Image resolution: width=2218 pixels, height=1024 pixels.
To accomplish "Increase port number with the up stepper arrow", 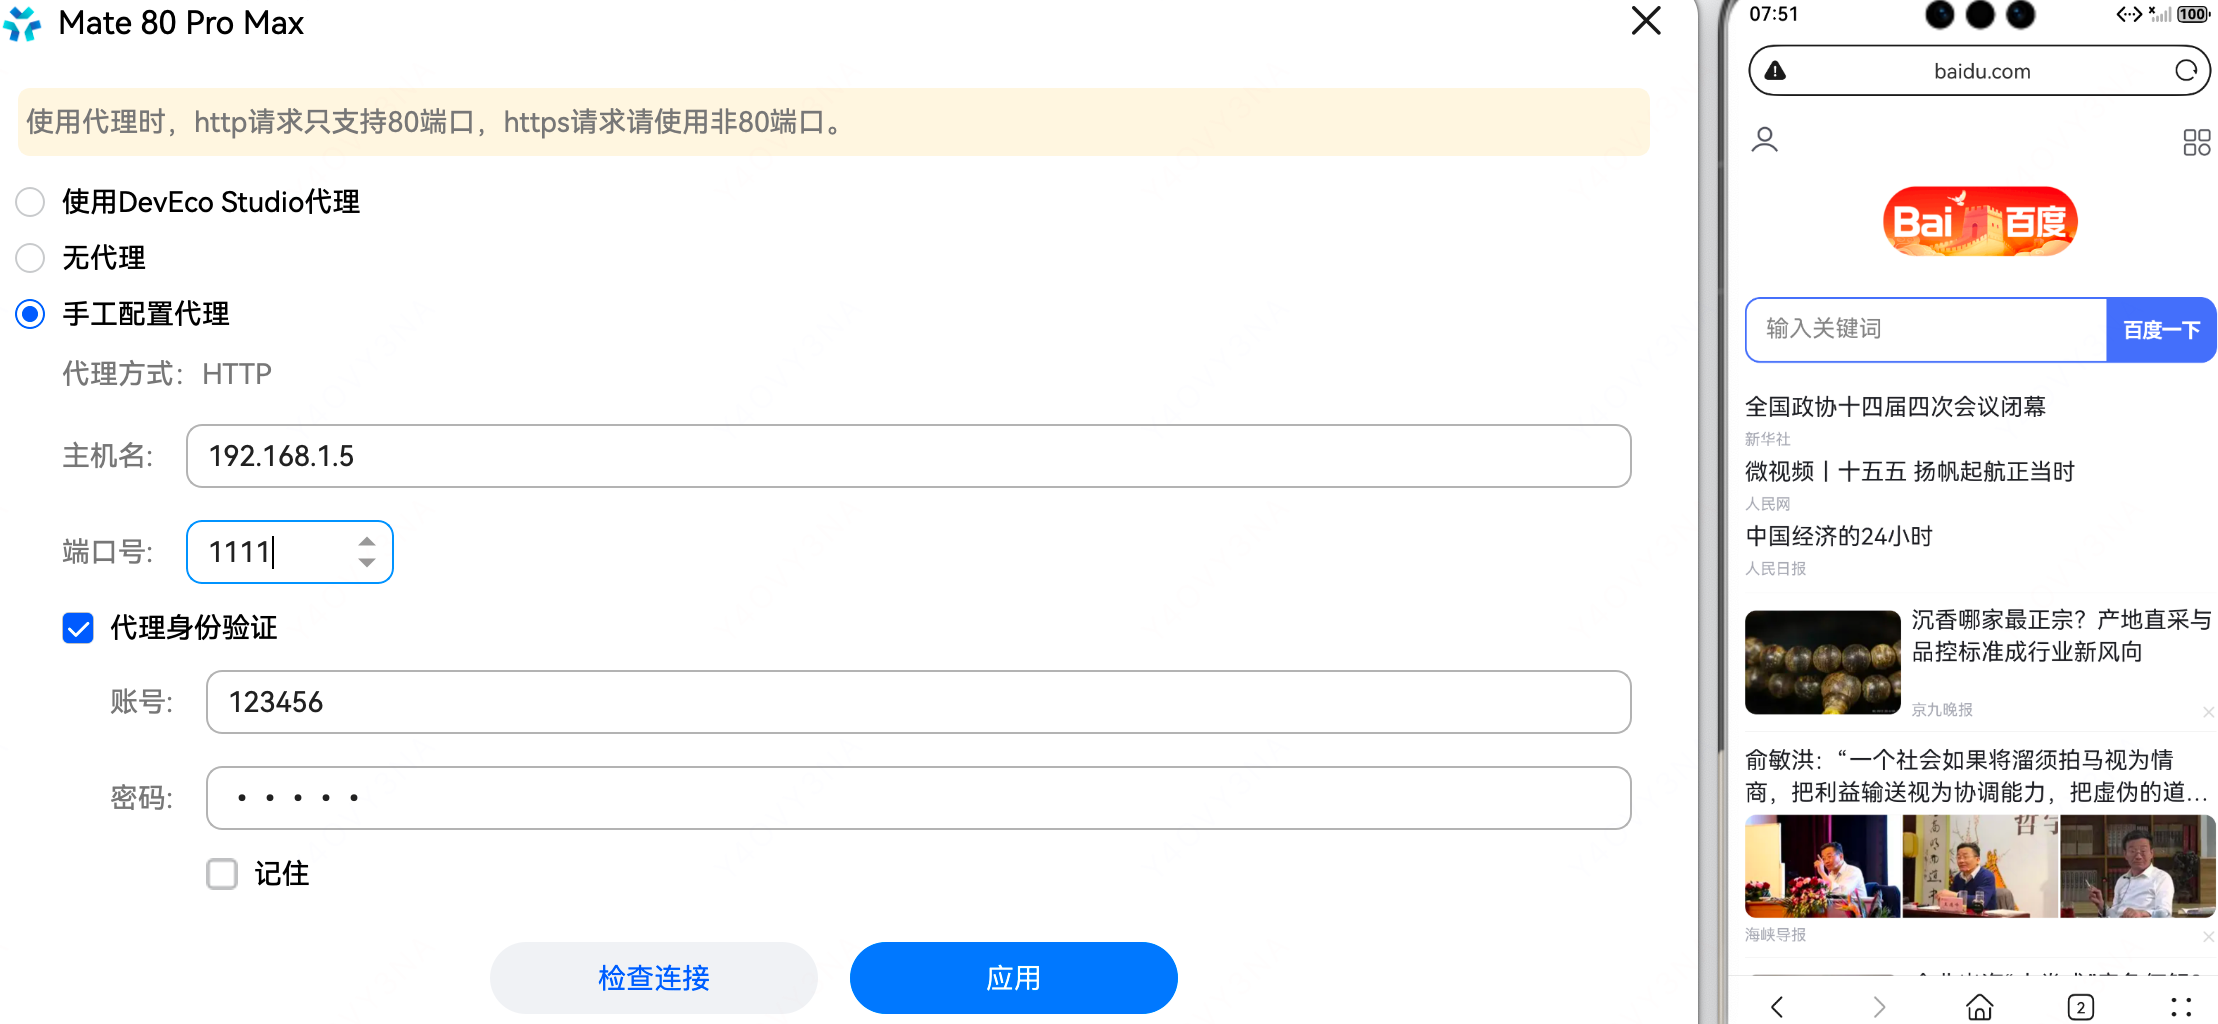I will point(367,541).
